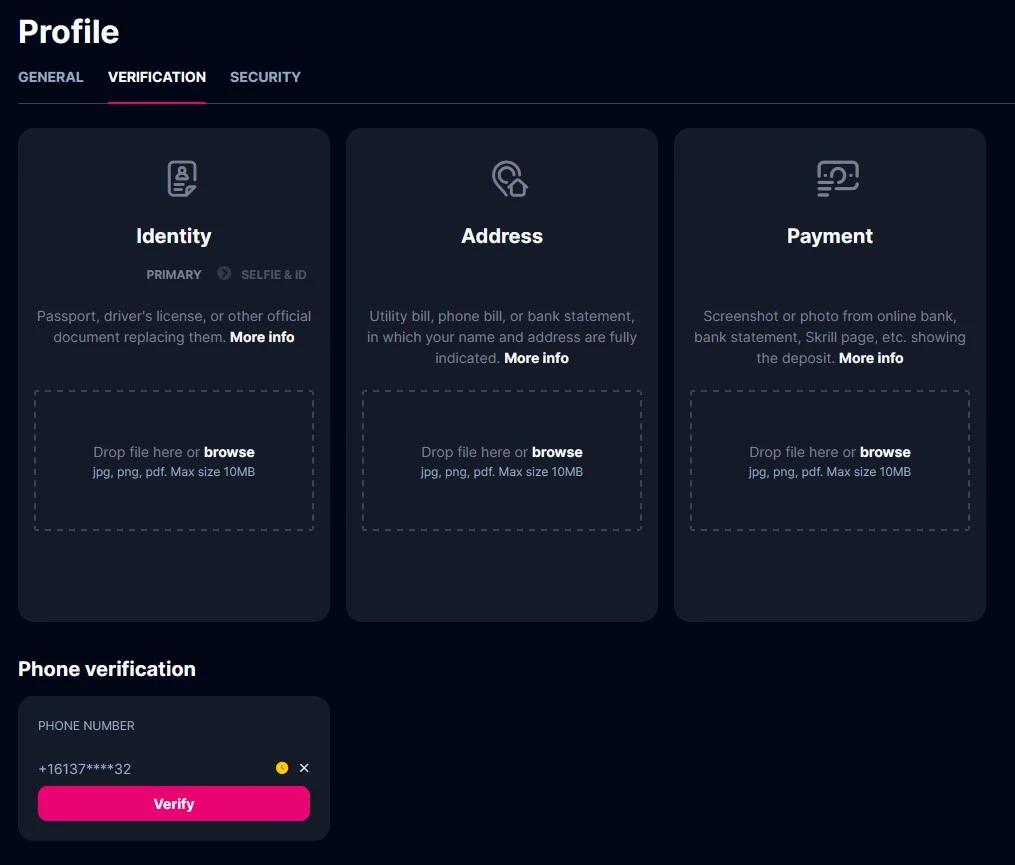Viewport: 1015px width, 865px height.
Task: Select the Primary identity step
Action: 173,275
